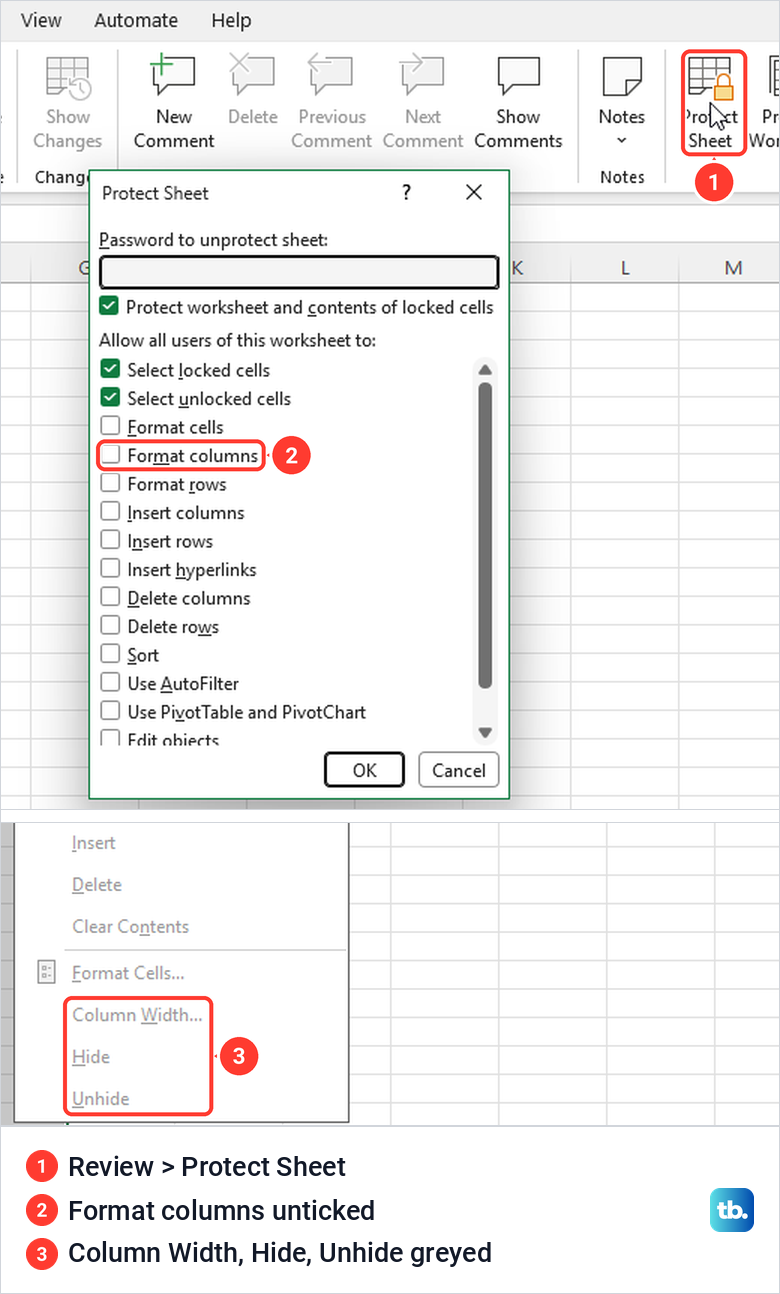Click Cancel in Protect Sheet dialog

pos(459,770)
